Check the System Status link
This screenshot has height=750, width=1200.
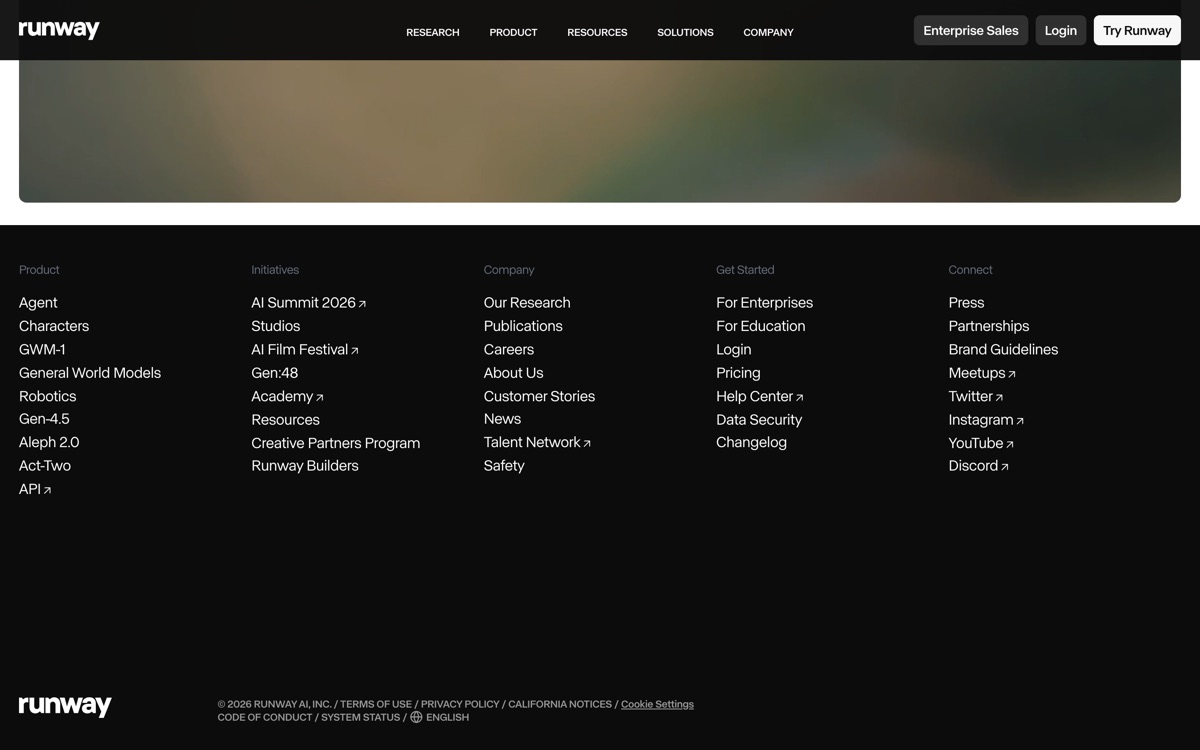[360, 717]
